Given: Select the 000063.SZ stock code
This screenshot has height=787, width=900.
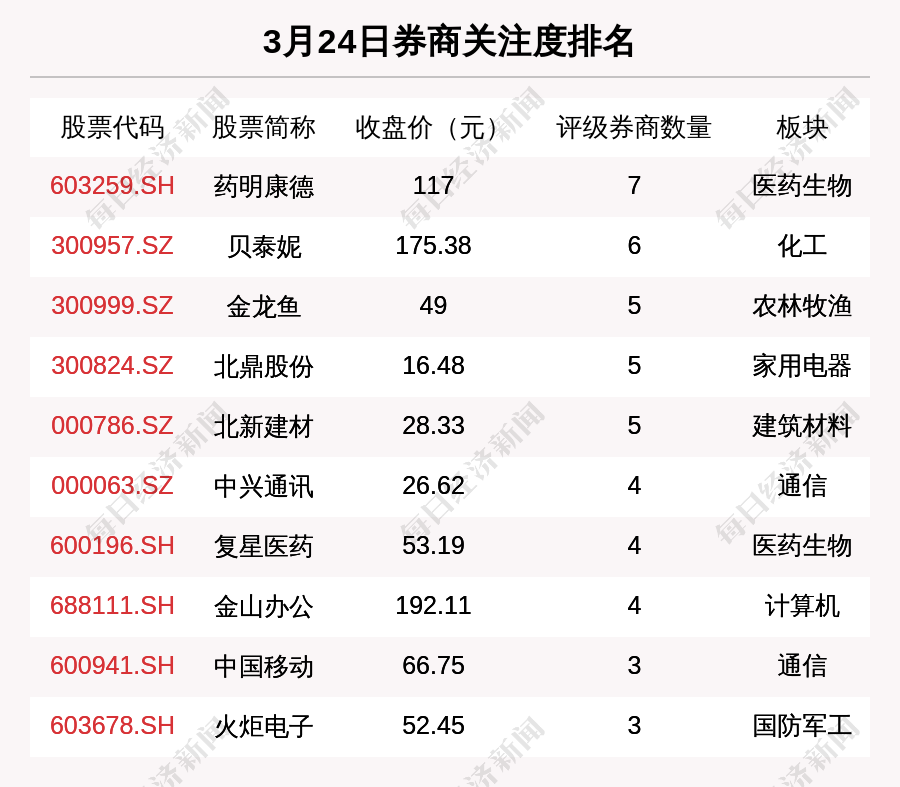Looking at the screenshot, I should (x=112, y=486).
